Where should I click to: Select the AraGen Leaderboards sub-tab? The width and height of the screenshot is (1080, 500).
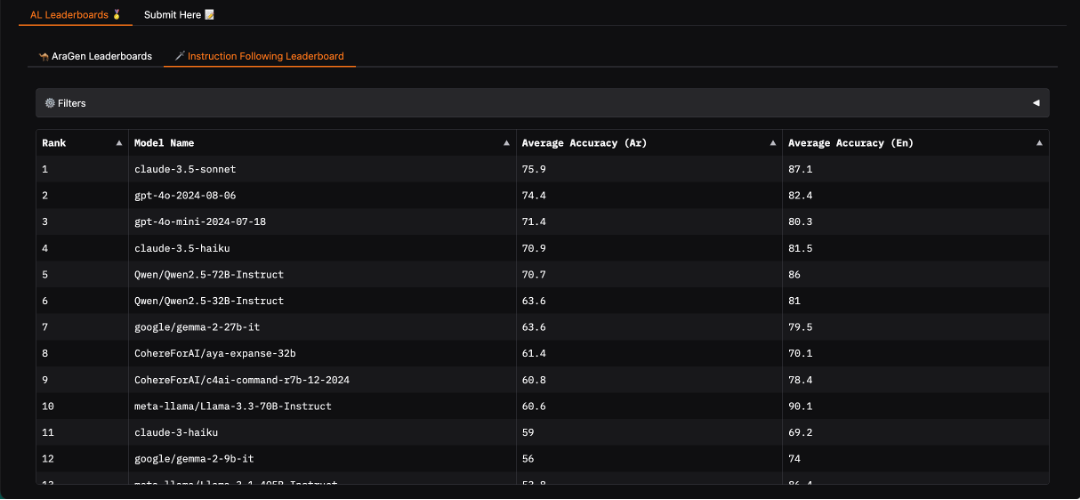(x=95, y=56)
